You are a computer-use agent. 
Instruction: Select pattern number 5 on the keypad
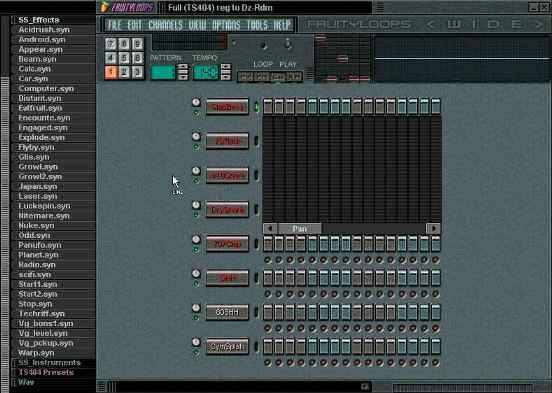(124, 58)
